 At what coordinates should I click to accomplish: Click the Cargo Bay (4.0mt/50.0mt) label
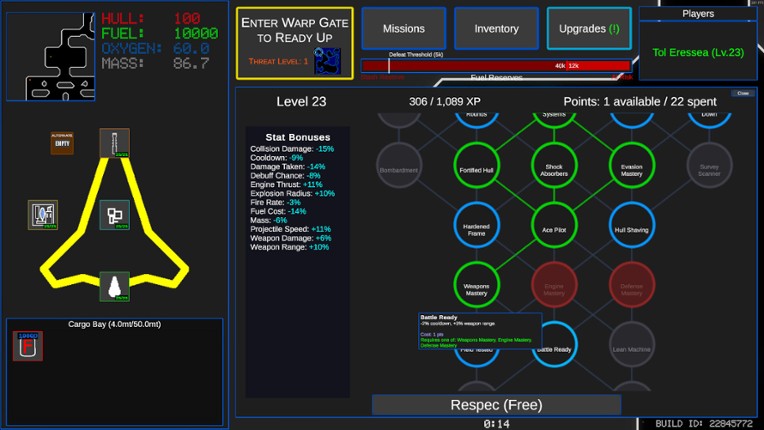pos(115,324)
